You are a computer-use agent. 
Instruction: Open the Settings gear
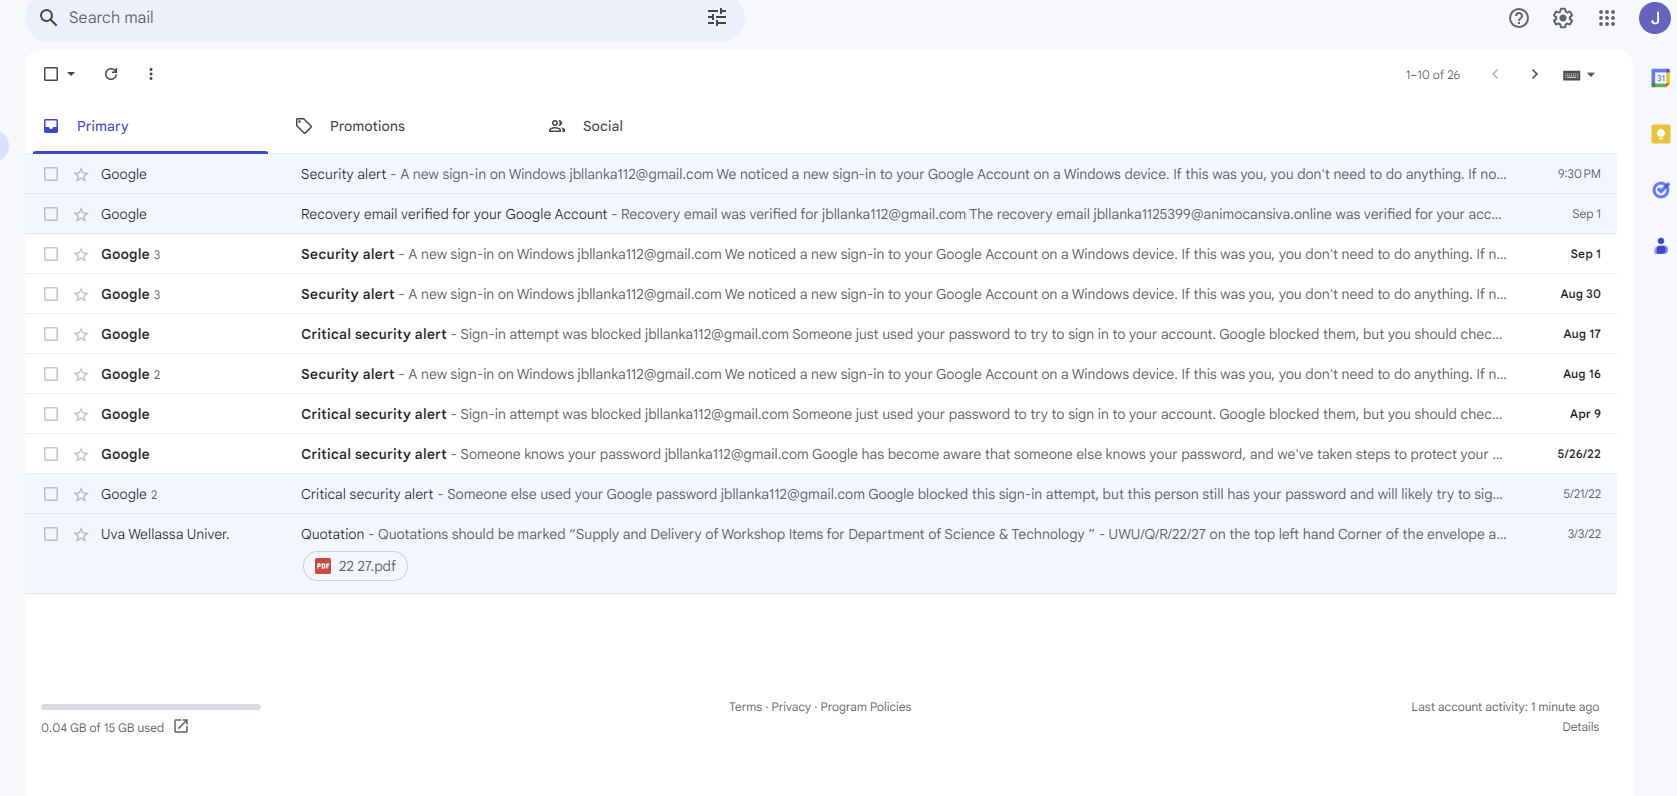(x=1563, y=18)
